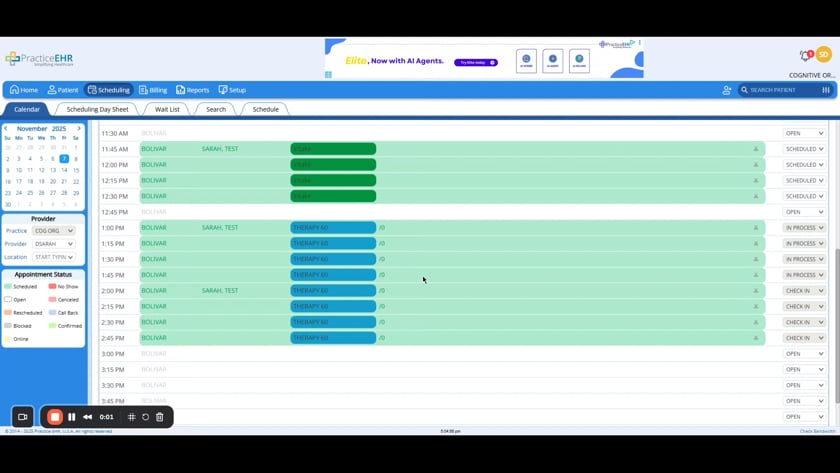Screen dimensions: 840x473
Task: Open the Practice dropdown
Action: pyautogui.click(x=54, y=231)
